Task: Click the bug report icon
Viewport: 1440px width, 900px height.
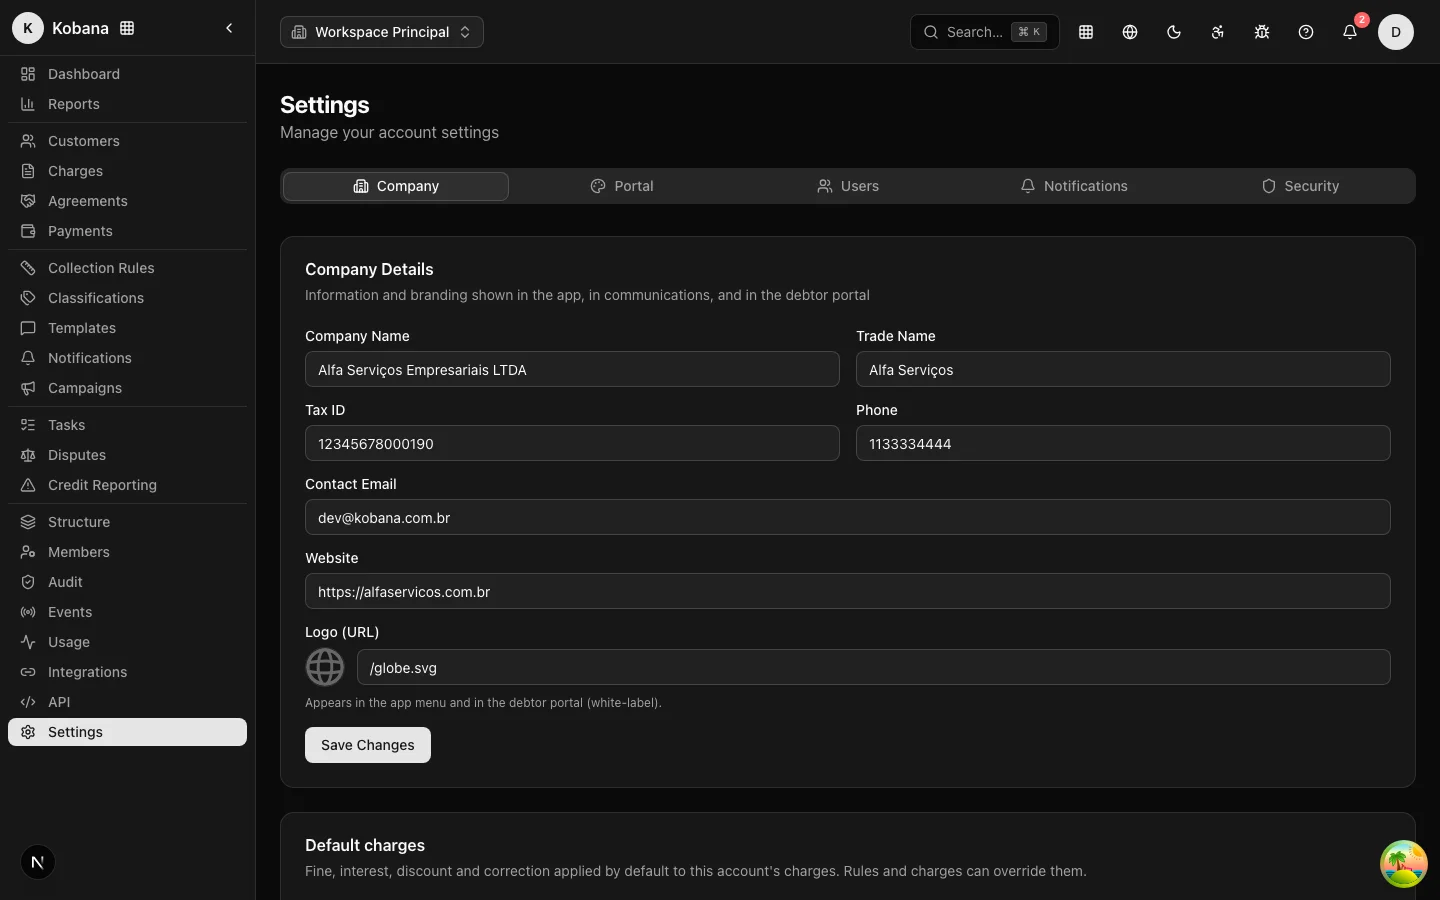Action: point(1262,32)
